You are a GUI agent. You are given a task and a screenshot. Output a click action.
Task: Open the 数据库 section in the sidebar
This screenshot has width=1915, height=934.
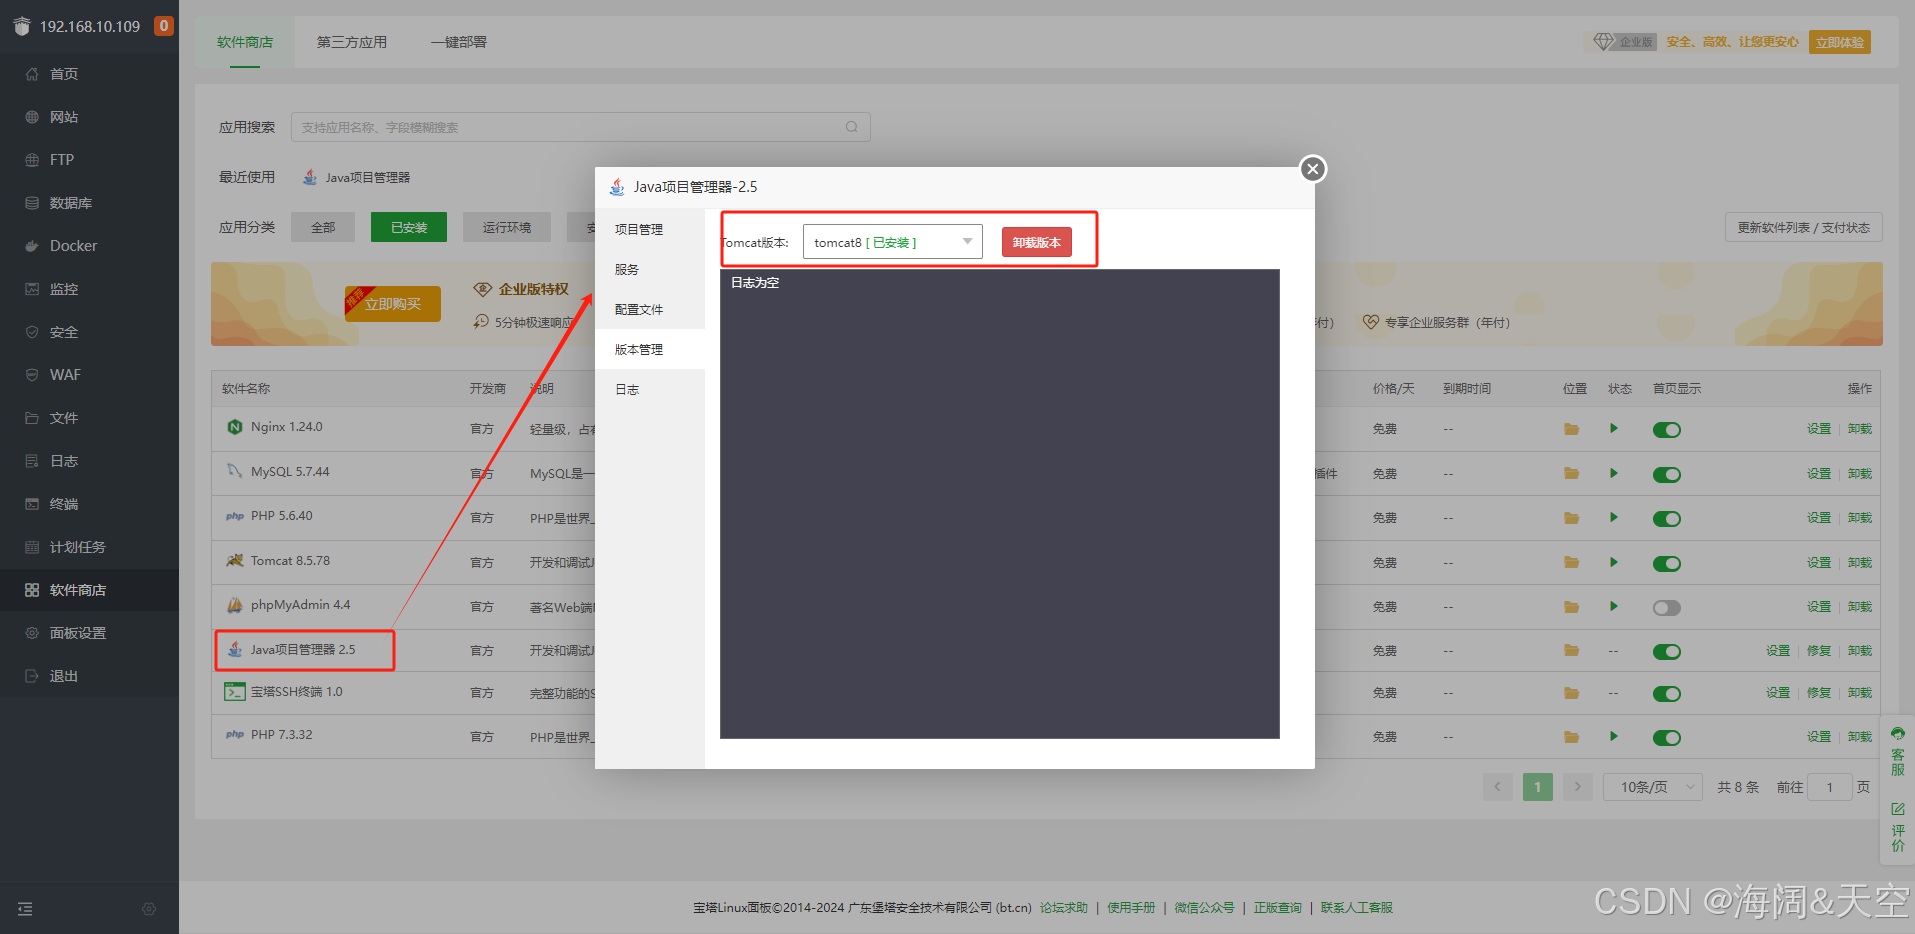point(74,202)
